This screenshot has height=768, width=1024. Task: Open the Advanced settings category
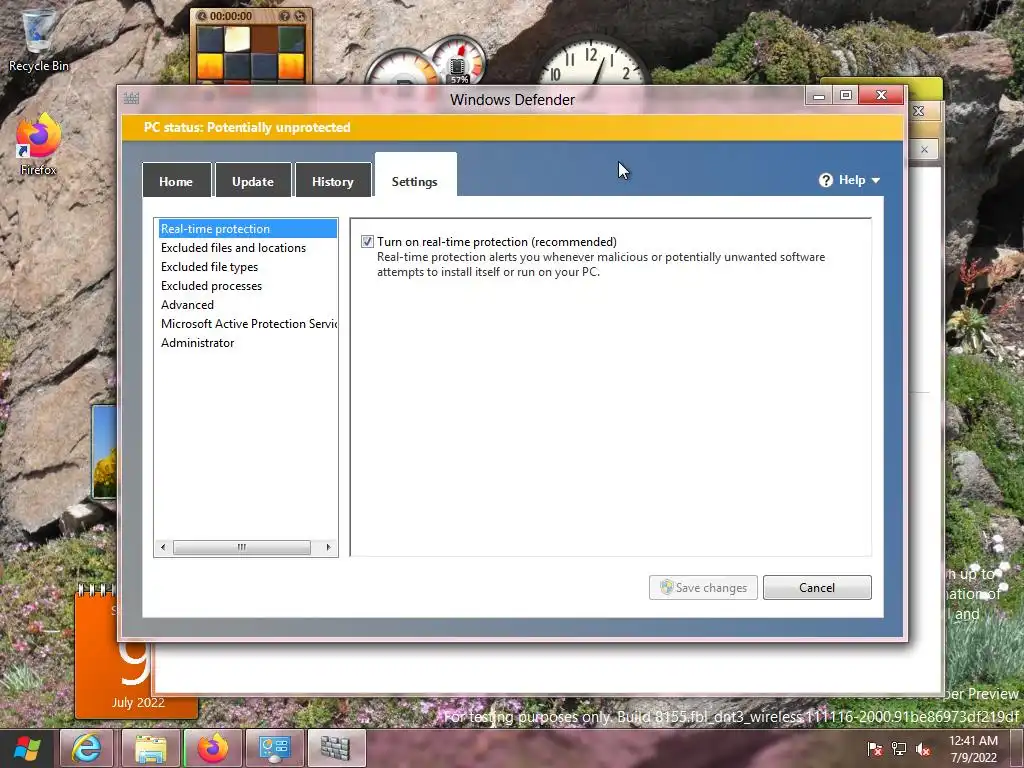[x=248, y=304]
